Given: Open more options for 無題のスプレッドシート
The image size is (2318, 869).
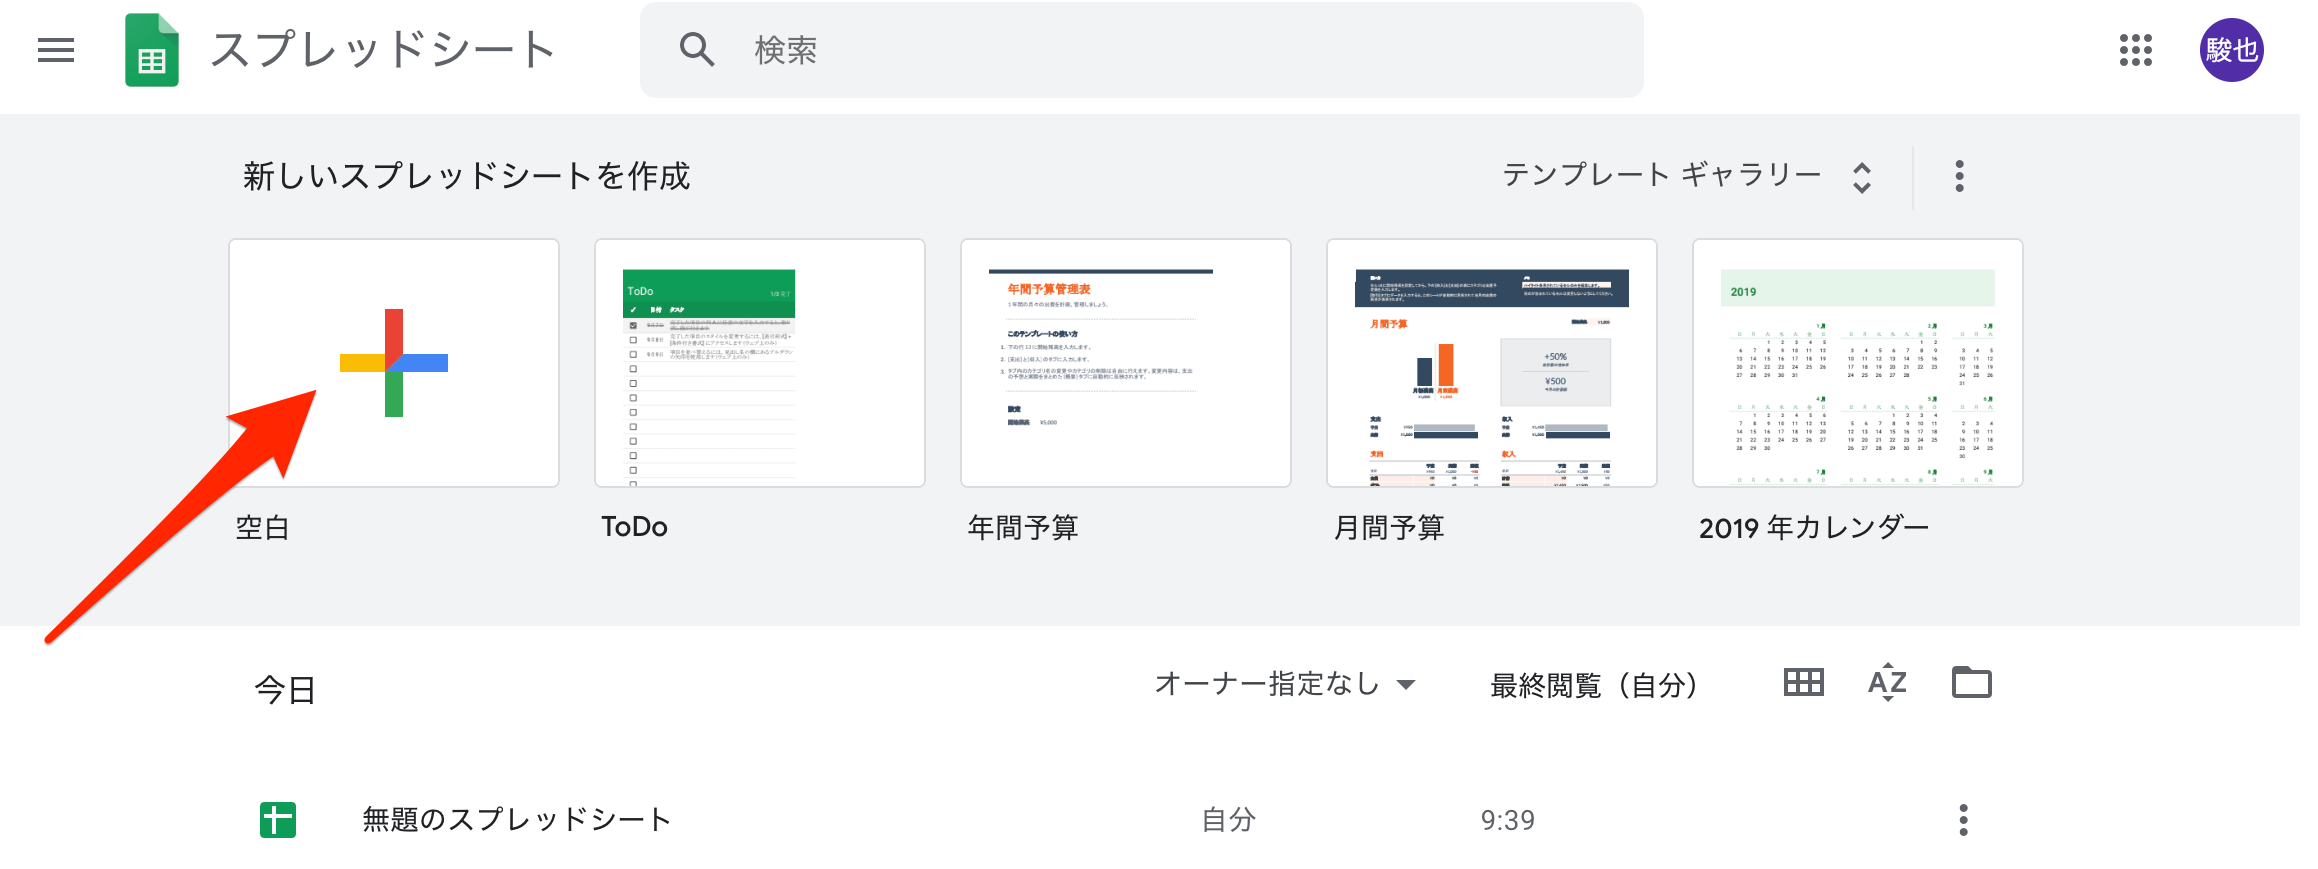Looking at the screenshot, I should pyautogui.click(x=1963, y=820).
